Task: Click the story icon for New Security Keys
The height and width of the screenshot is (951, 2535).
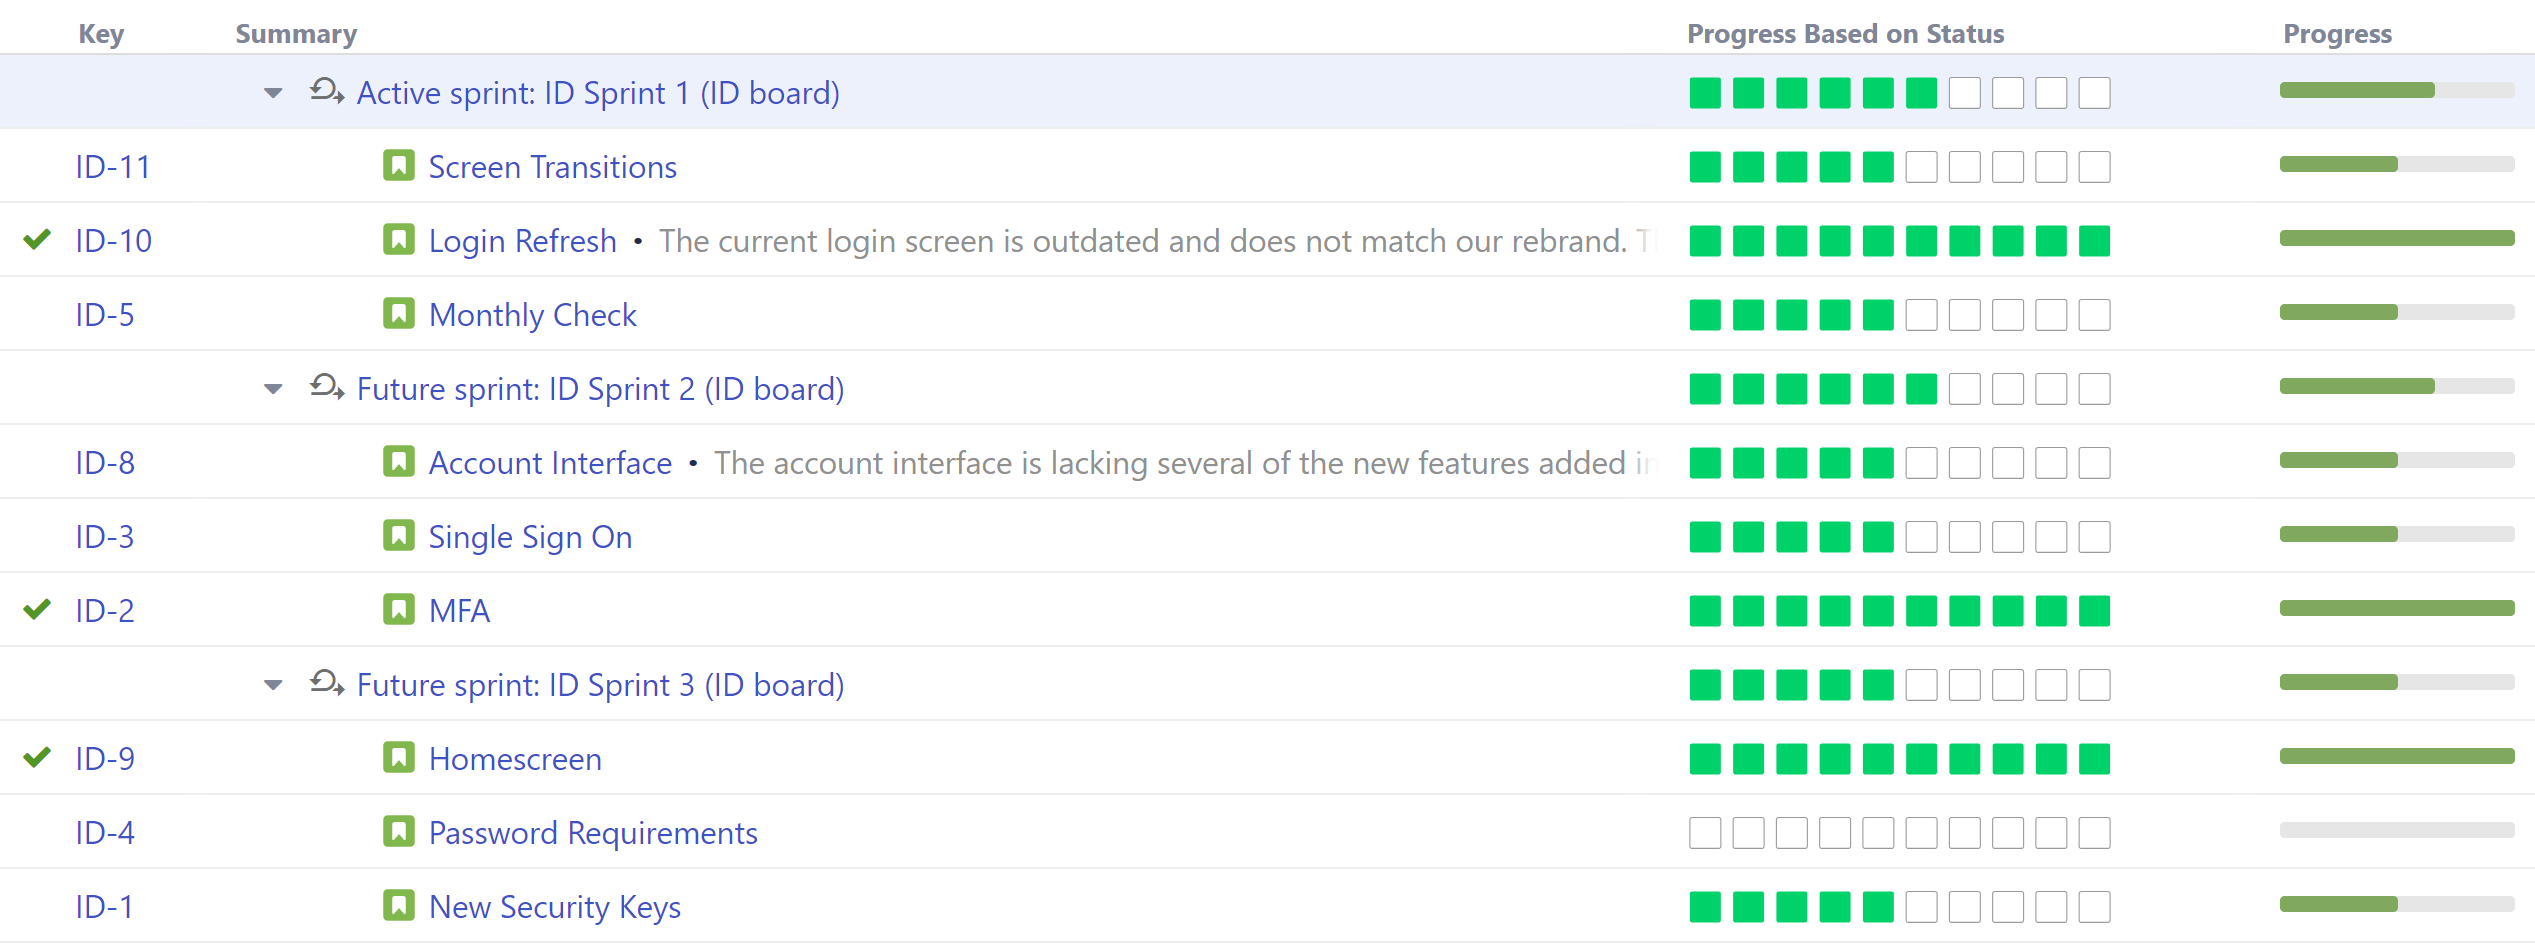Action: tap(399, 906)
